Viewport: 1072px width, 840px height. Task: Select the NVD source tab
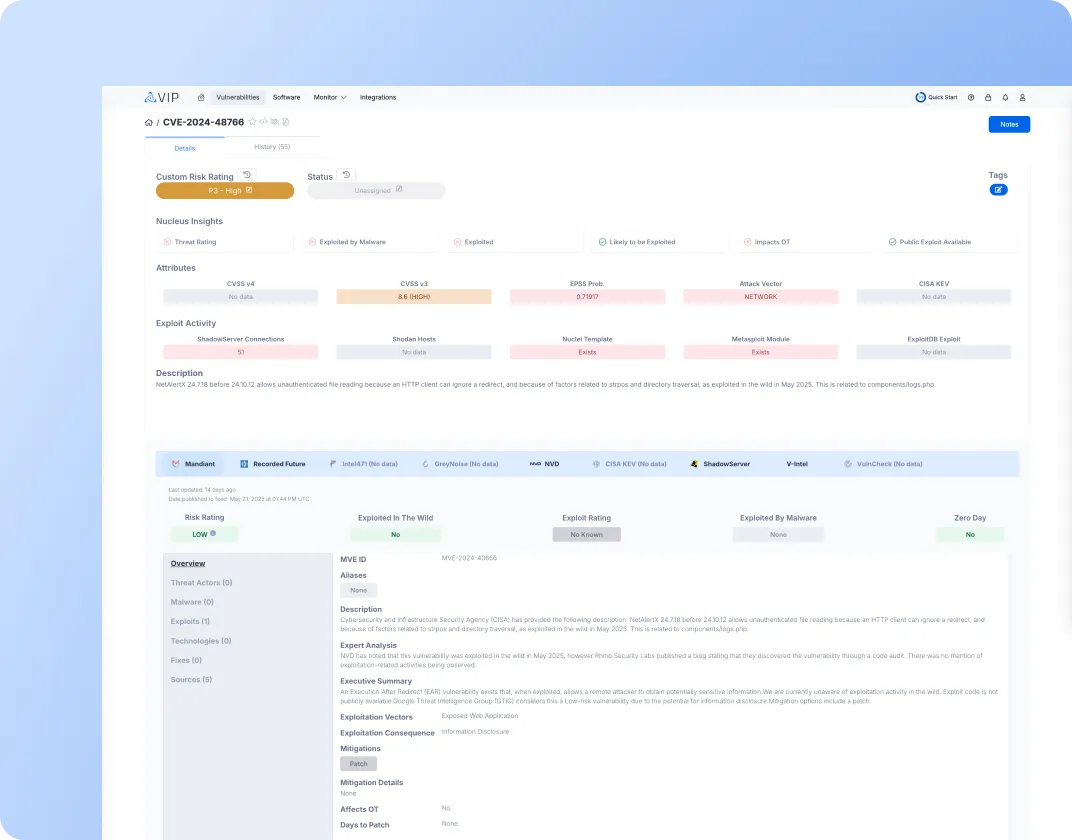tap(544, 464)
